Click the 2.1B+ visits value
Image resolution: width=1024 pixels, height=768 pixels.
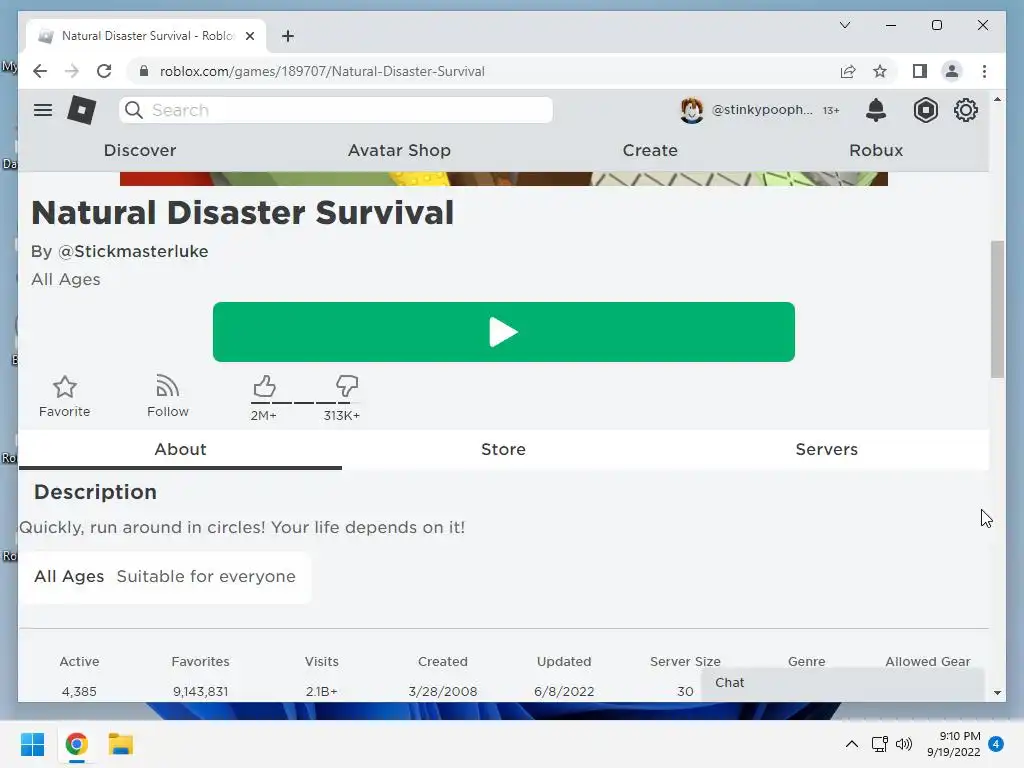click(x=321, y=691)
